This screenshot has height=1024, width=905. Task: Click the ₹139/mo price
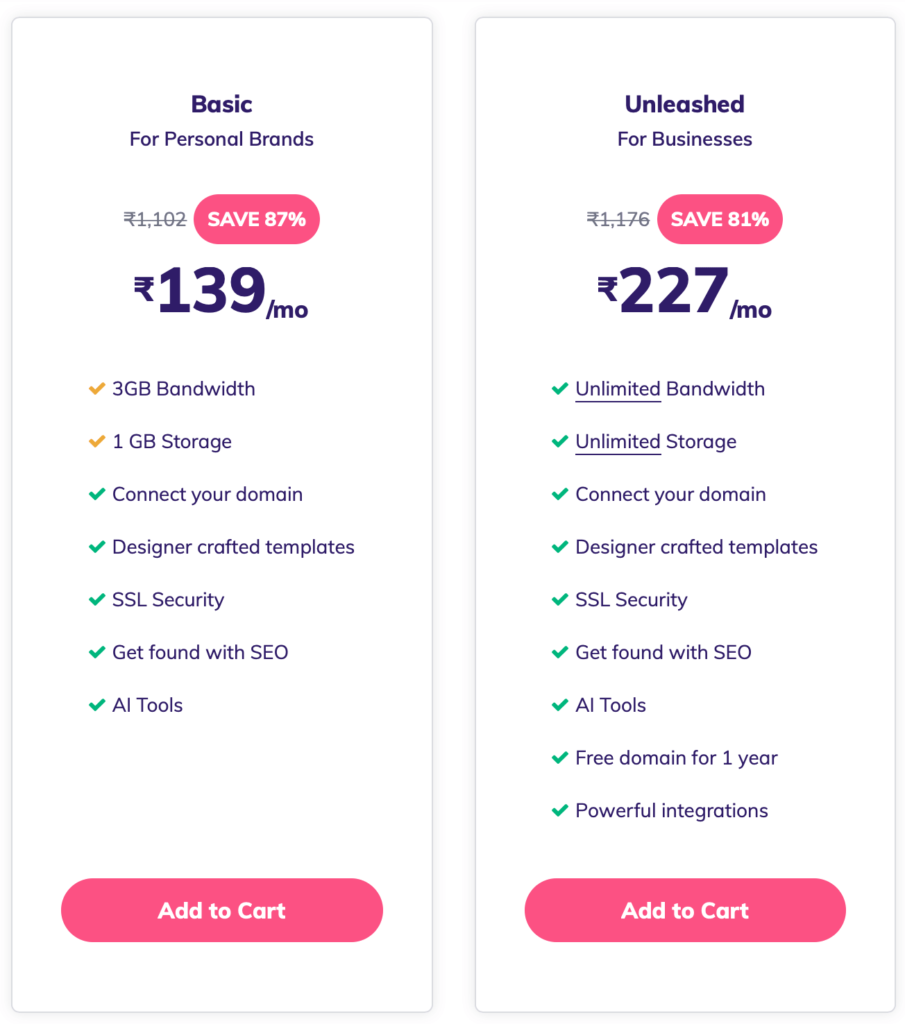(x=221, y=291)
